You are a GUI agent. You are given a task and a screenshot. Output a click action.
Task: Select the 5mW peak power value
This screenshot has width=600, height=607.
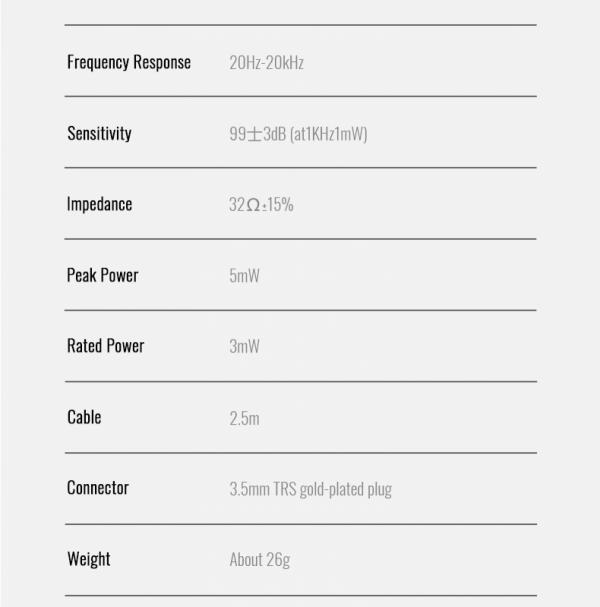244,276
